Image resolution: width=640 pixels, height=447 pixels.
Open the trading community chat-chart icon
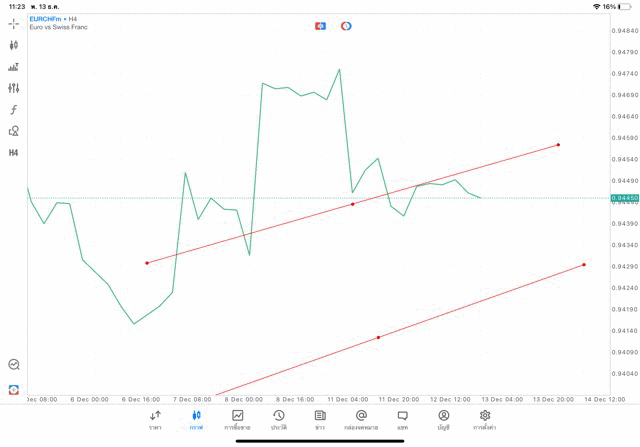pyautogui.click(x=14, y=365)
